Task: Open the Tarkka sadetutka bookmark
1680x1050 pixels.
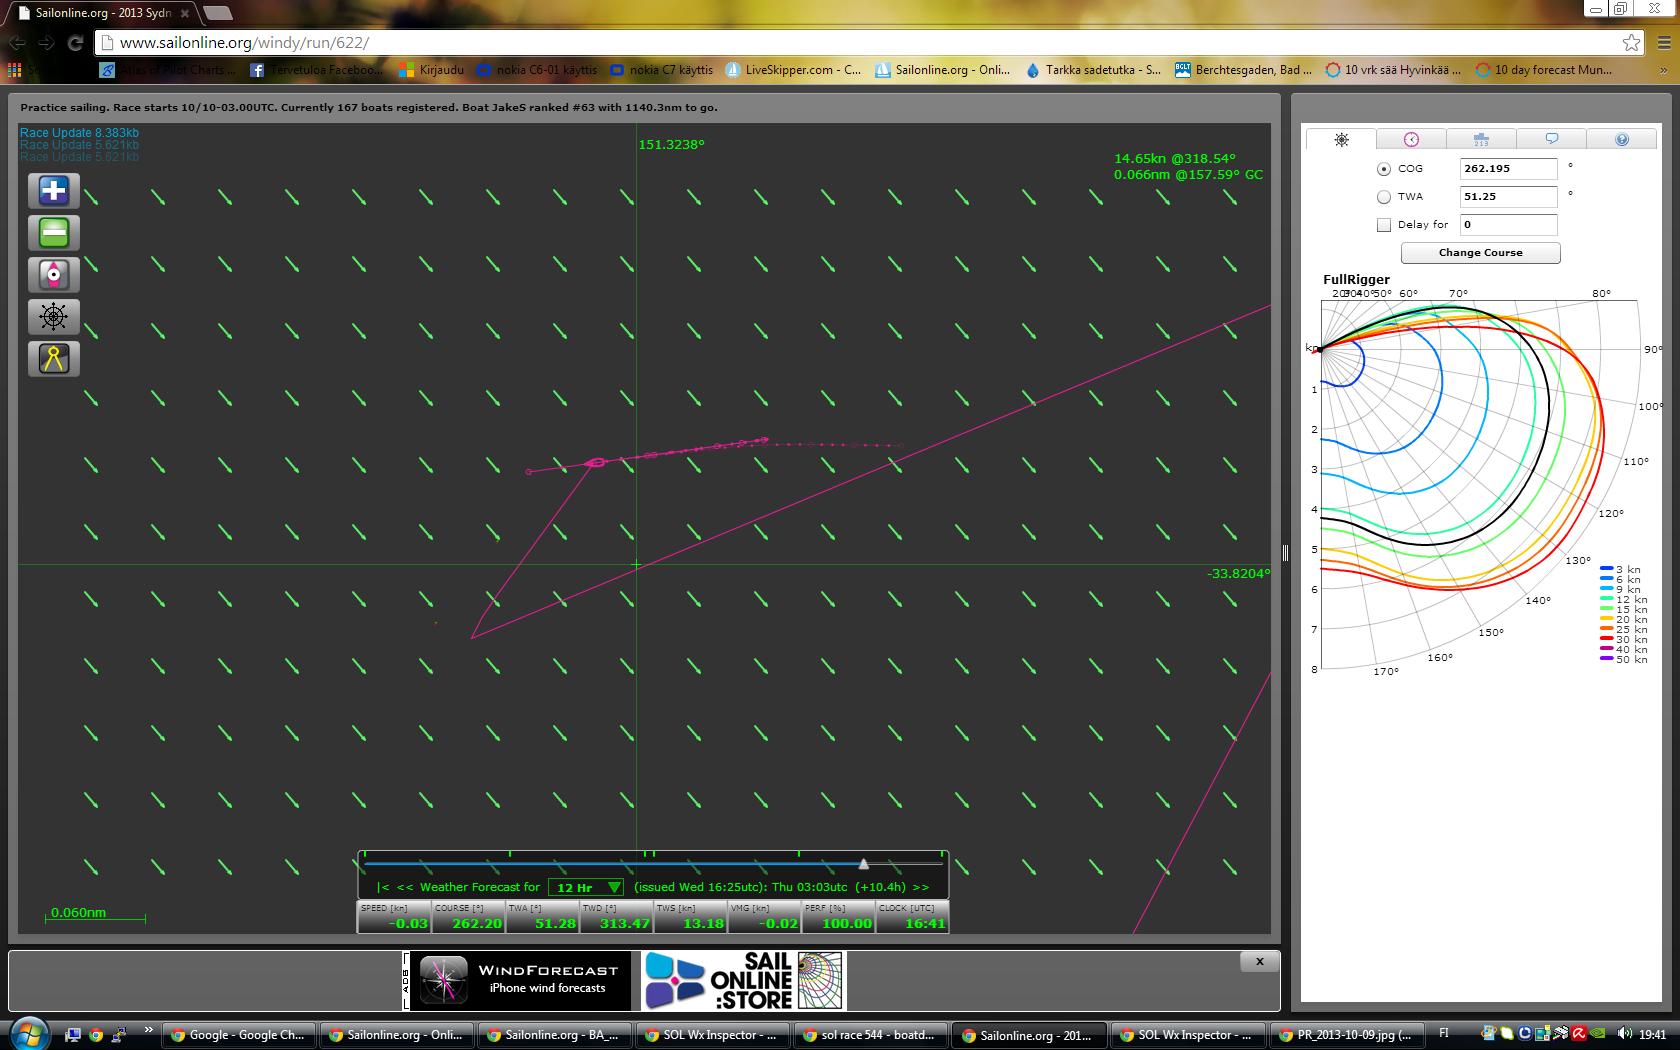Action: (1094, 70)
